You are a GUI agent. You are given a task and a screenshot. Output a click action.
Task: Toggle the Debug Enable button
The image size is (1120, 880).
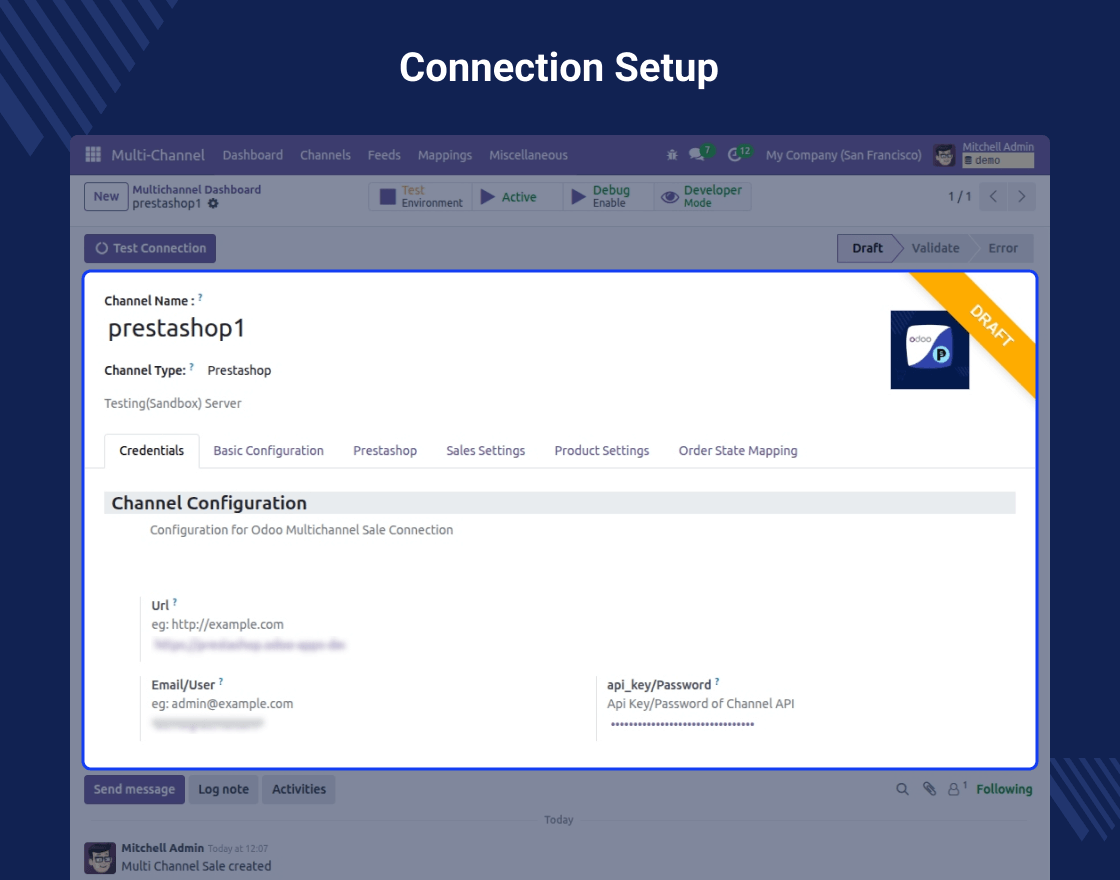click(609, 196)
